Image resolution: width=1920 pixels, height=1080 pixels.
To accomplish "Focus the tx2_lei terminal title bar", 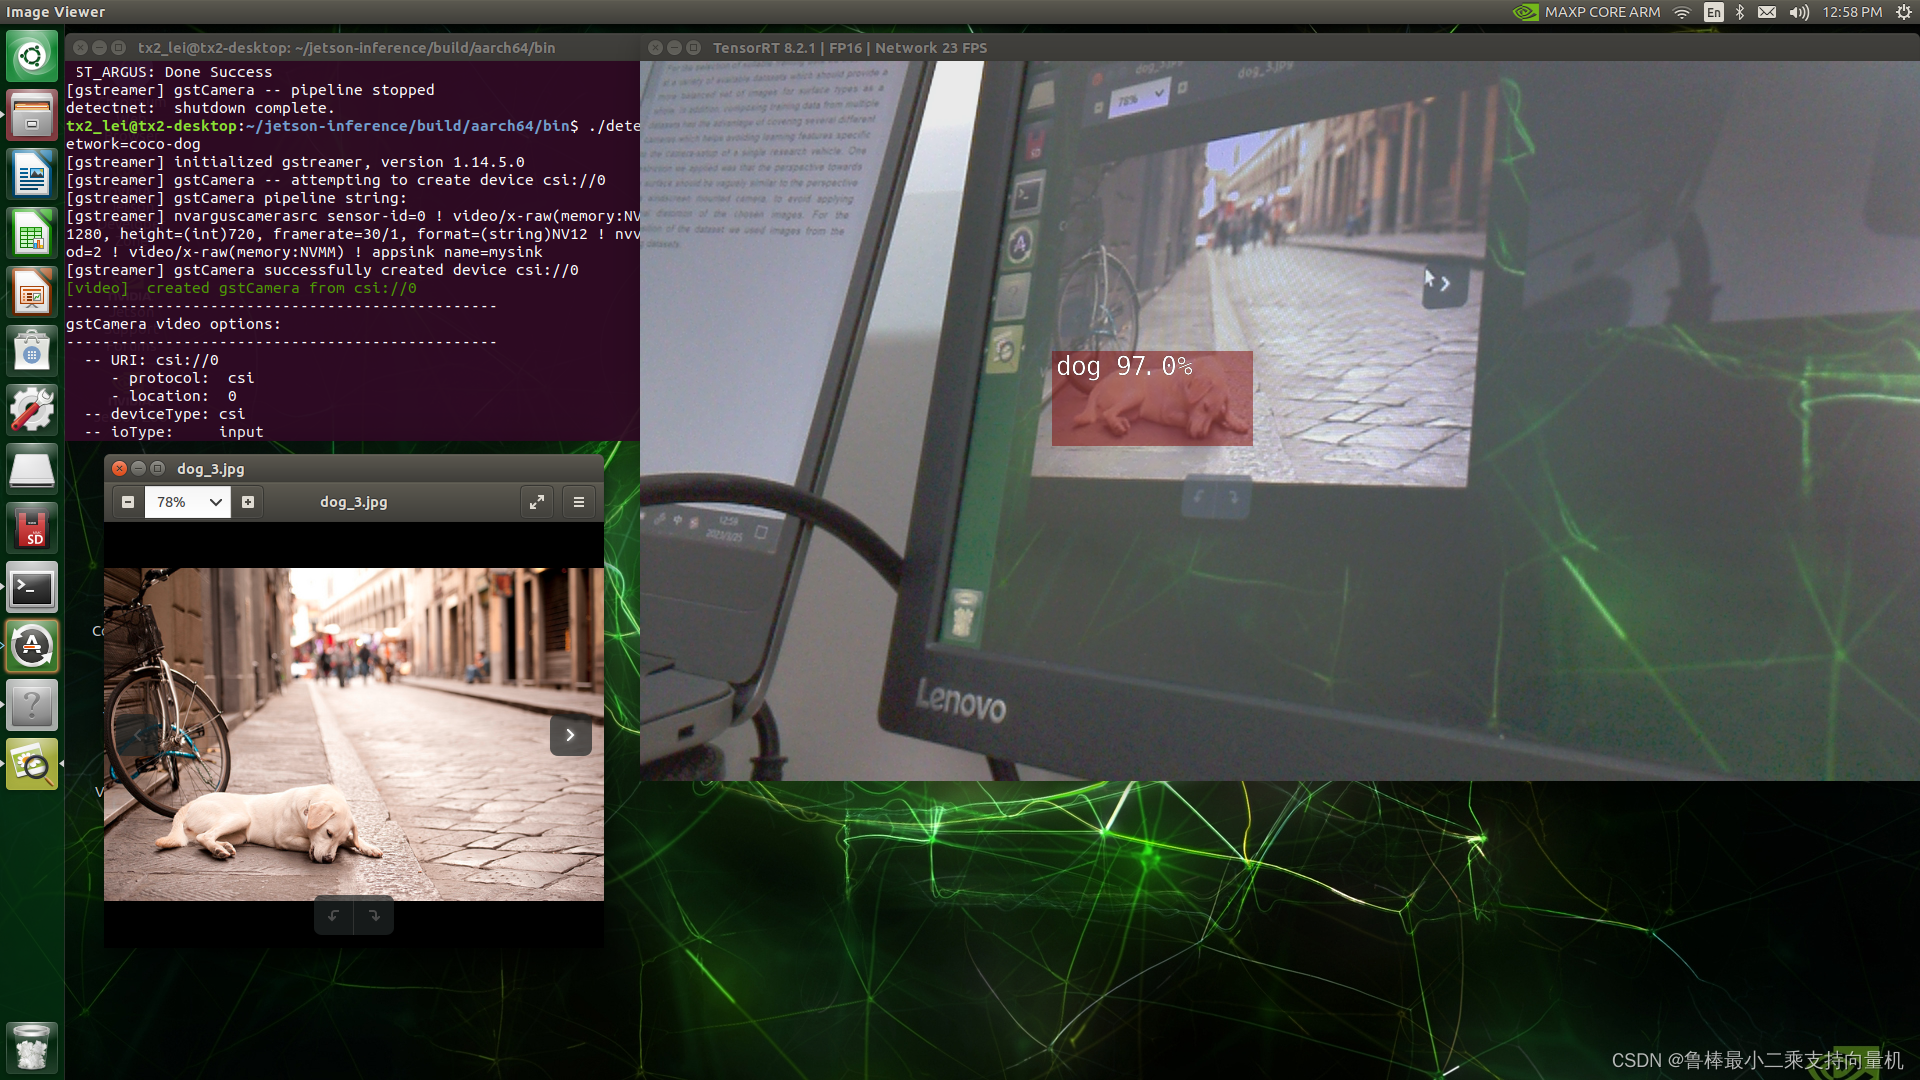I will (x=352, y=47).
